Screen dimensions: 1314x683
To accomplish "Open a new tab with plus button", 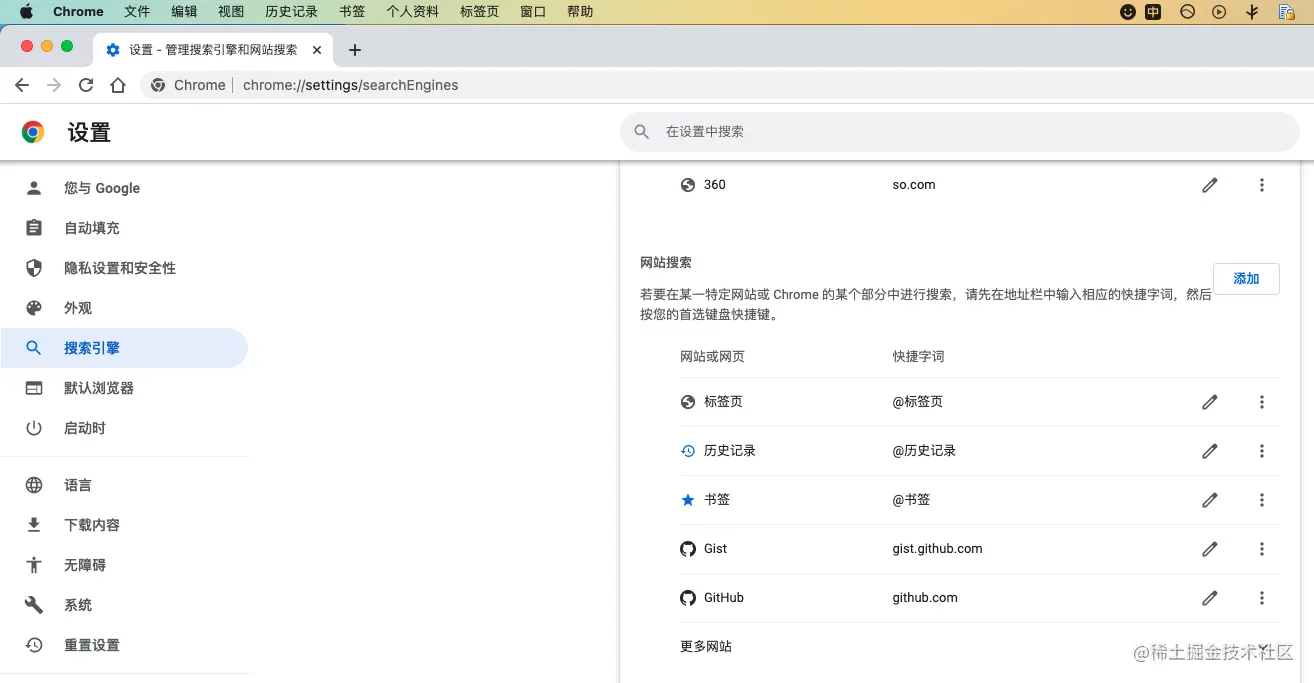I will click(354, 50).
